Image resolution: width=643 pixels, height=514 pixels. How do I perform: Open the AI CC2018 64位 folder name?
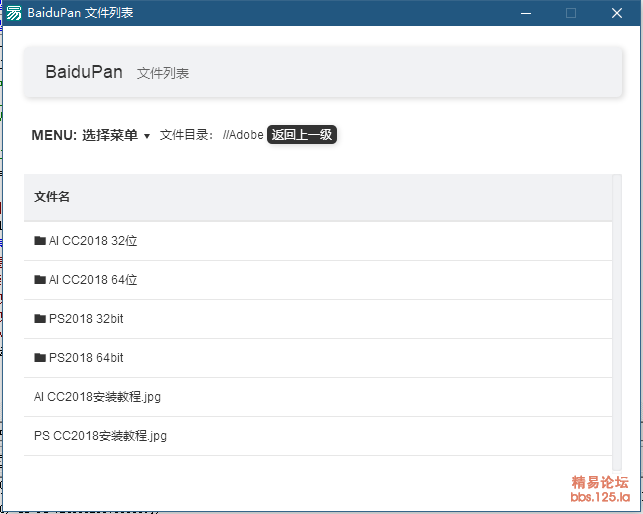click(93, 280)
